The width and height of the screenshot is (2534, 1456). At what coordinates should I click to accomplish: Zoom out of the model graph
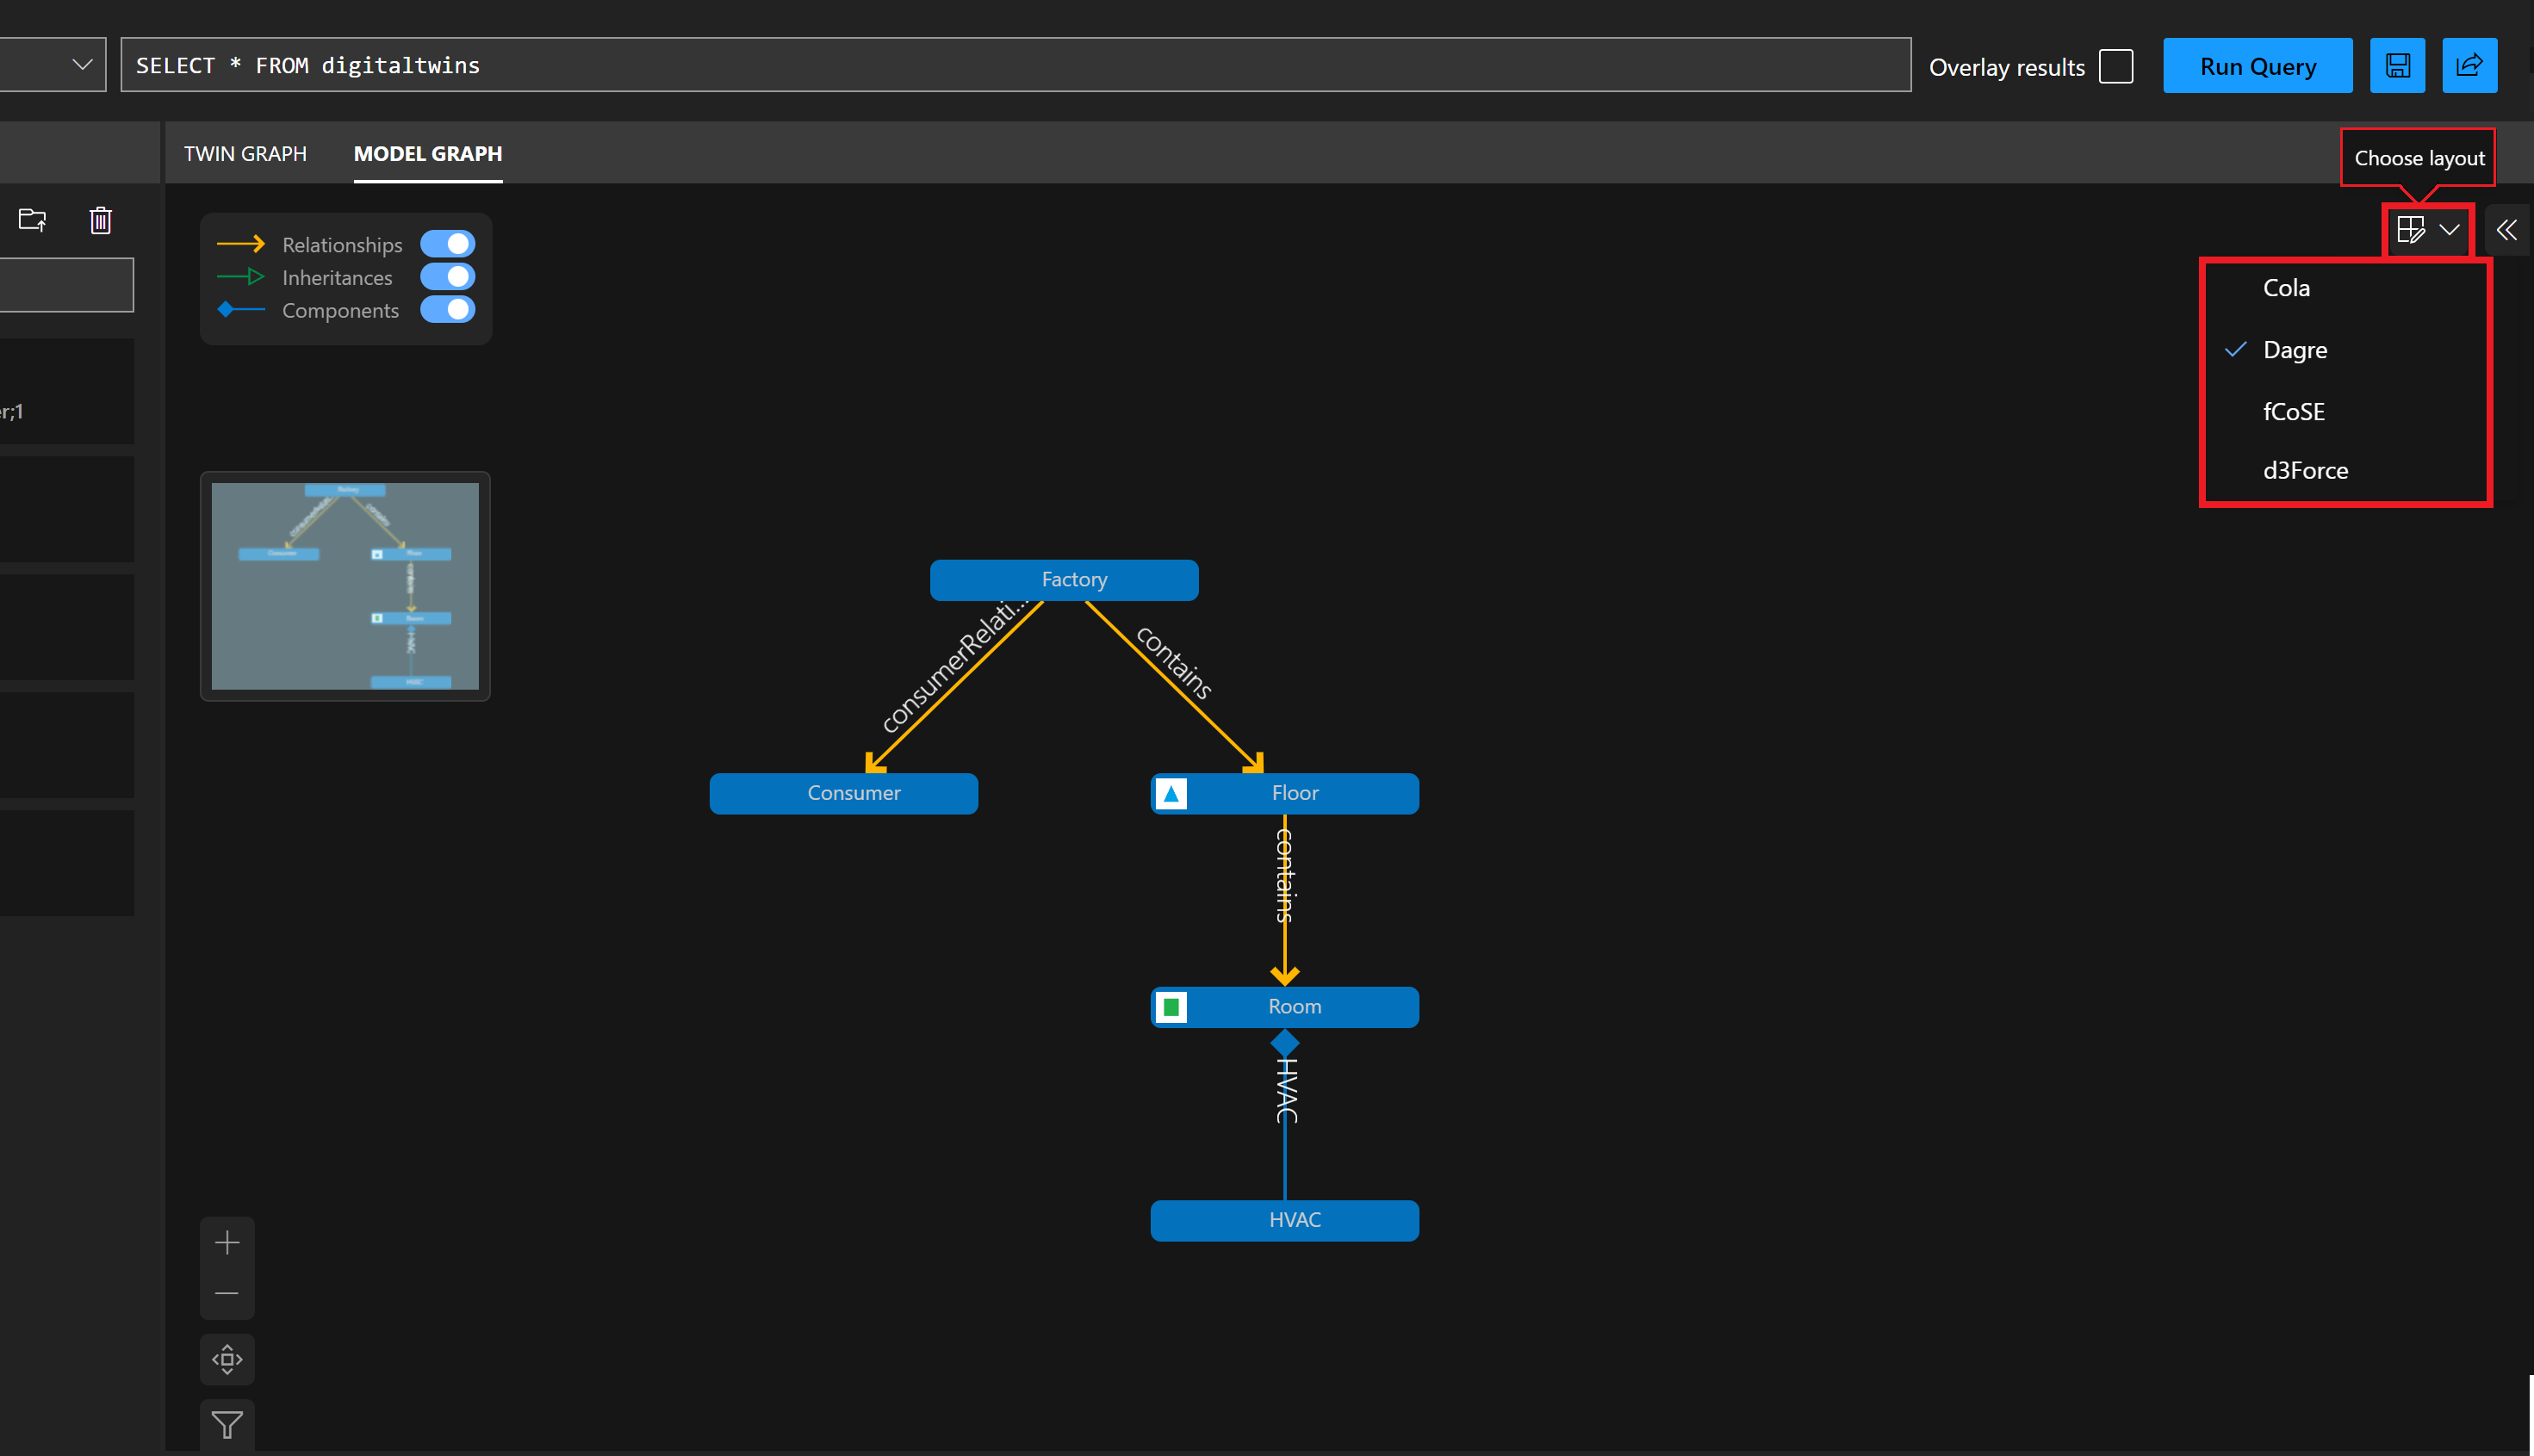click(227, 1293)
